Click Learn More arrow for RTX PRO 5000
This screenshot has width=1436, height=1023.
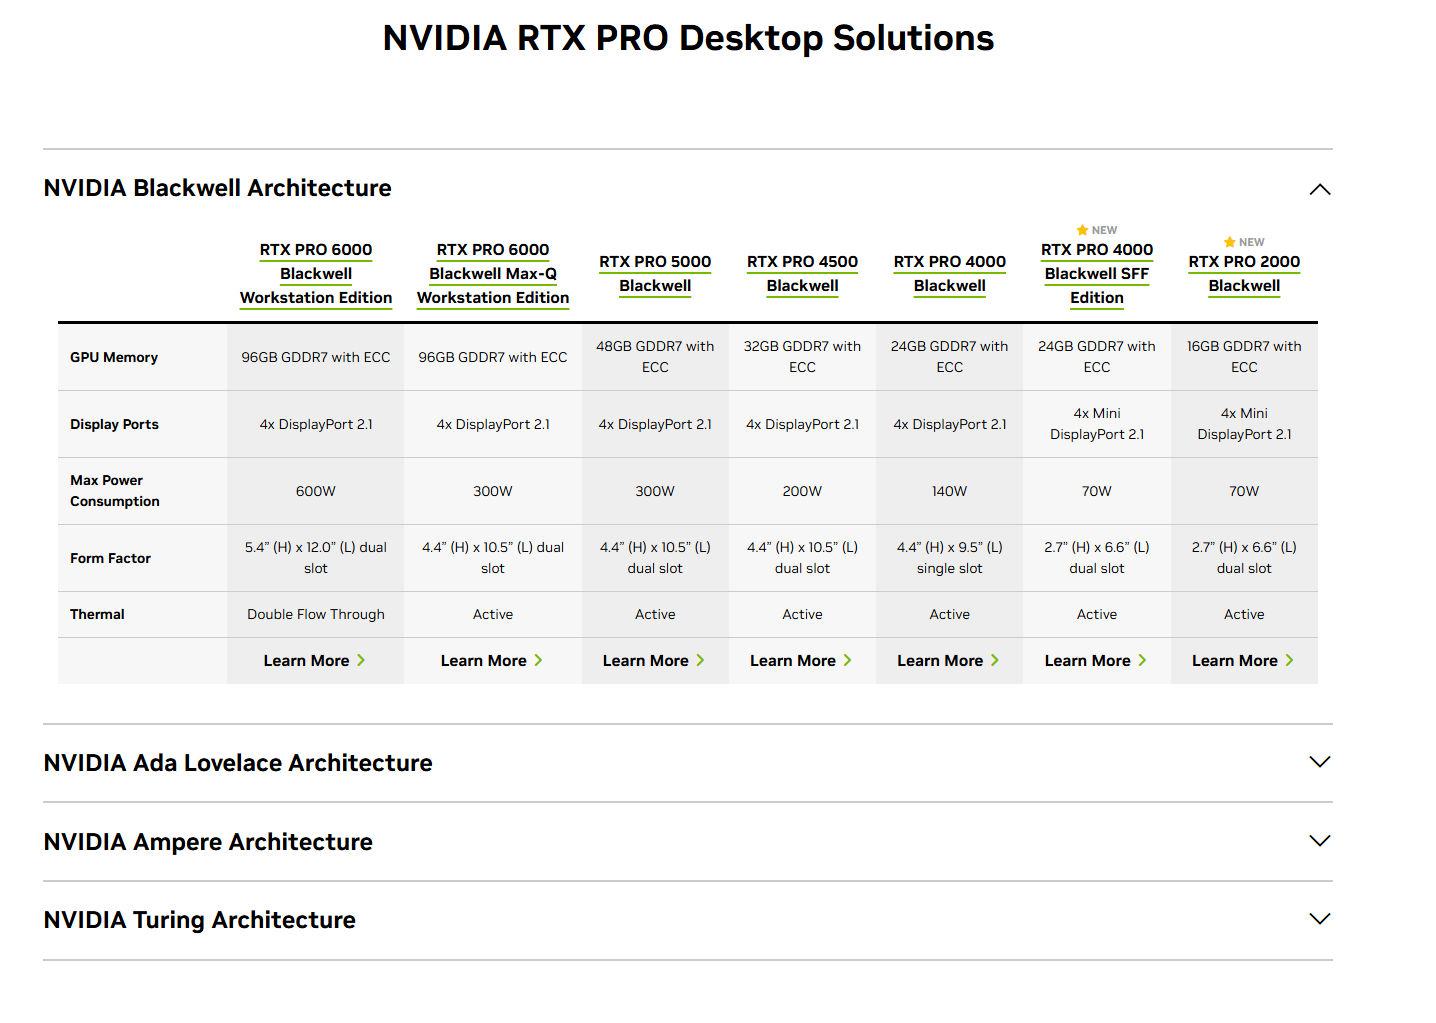700,661
